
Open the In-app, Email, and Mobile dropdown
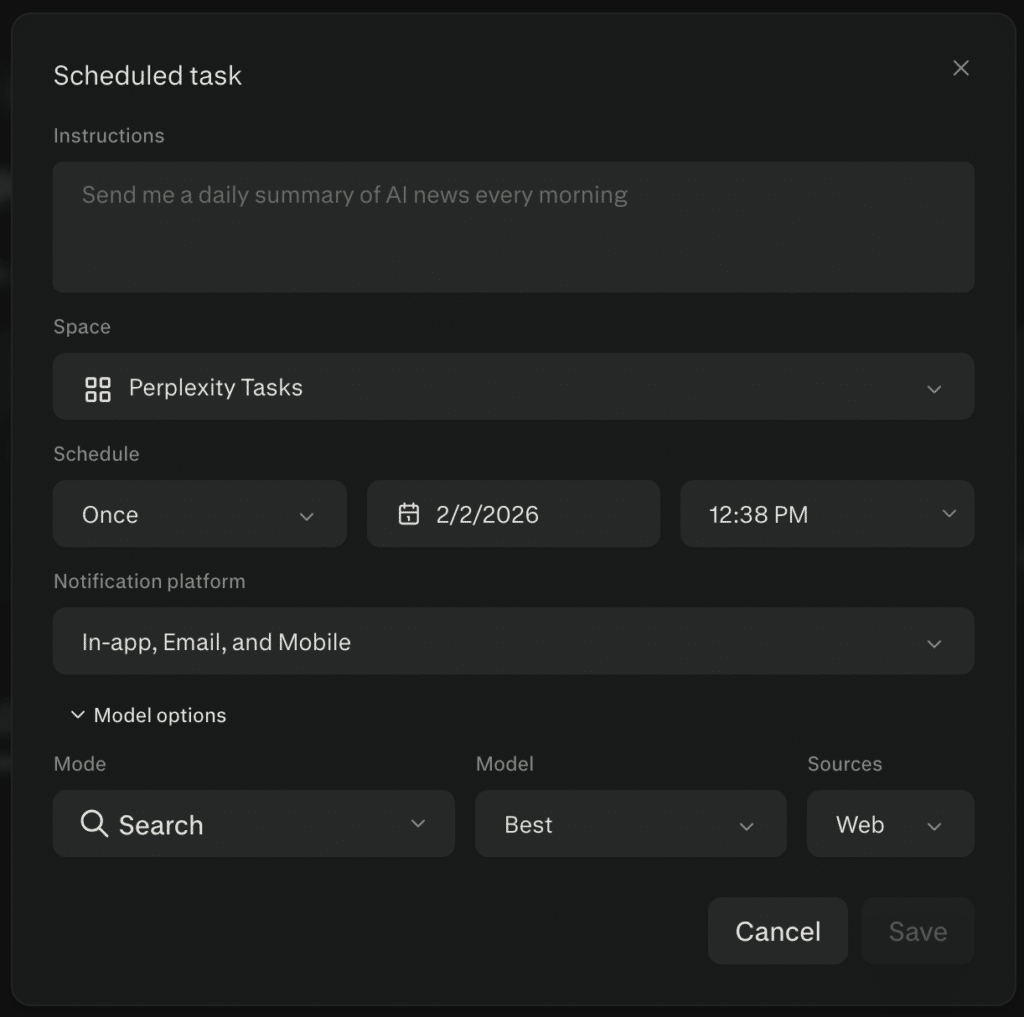point(514,641)
